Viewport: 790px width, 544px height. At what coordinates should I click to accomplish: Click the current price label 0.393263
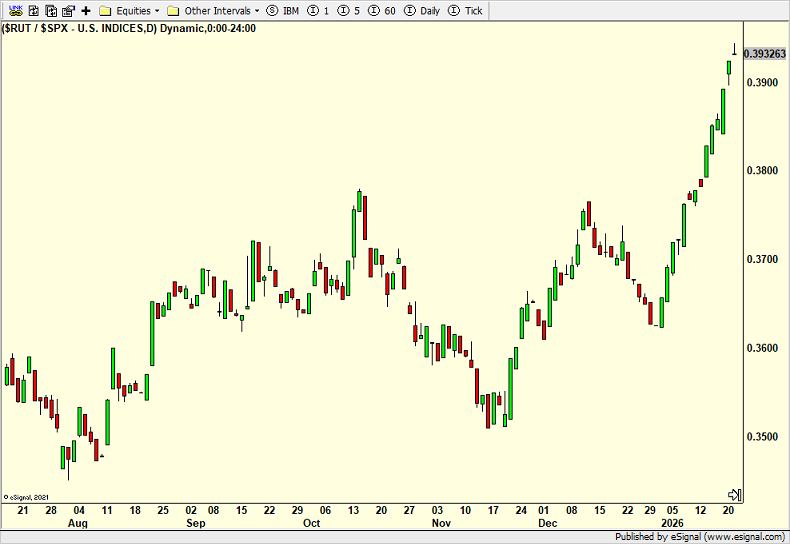tap(765, 54)
